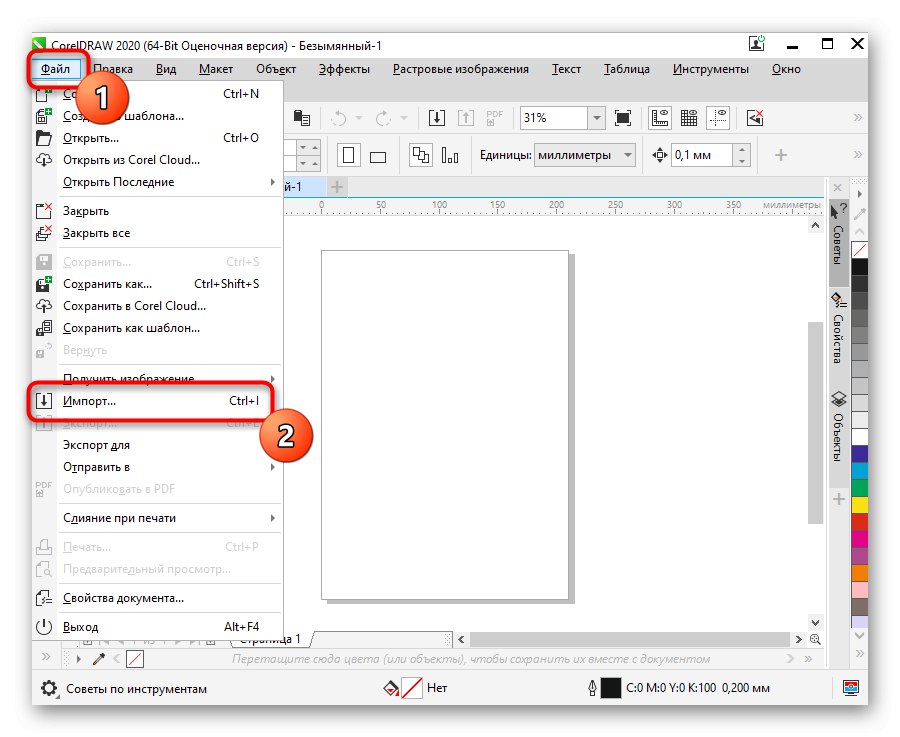Click the Export toolbar icon
This screenshot has height=737, width=900.
[467, 118]
